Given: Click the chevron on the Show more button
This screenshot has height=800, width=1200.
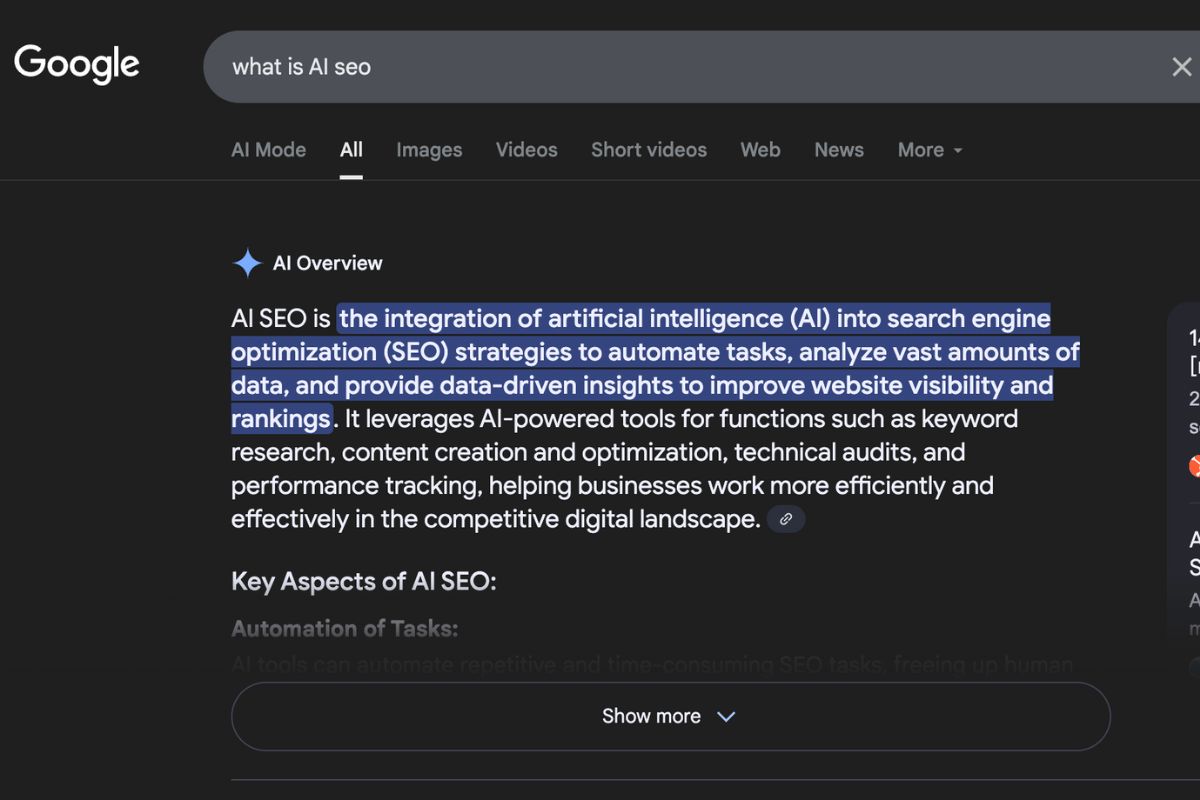Looking at the screenshot, I should 727,716.
